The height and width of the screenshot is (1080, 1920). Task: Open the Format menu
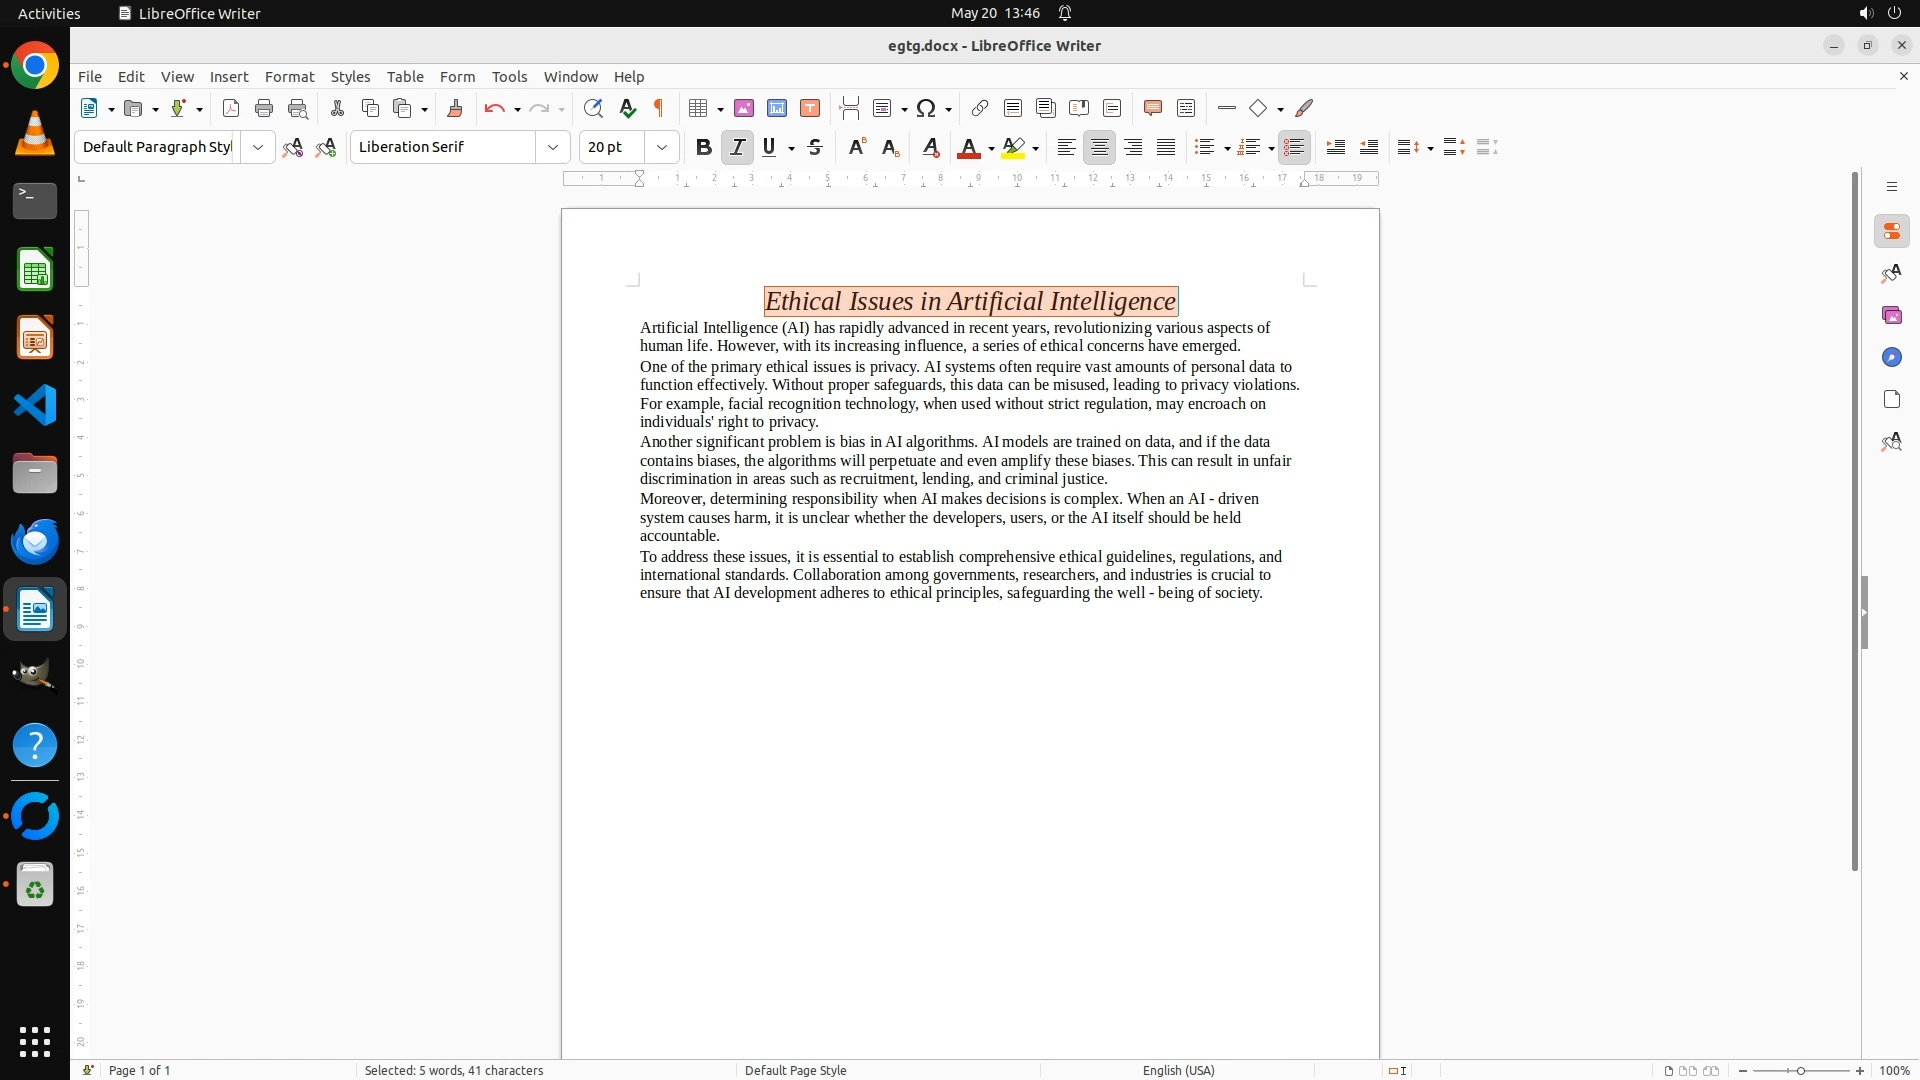pyautogui.click(x=289, y=77)
